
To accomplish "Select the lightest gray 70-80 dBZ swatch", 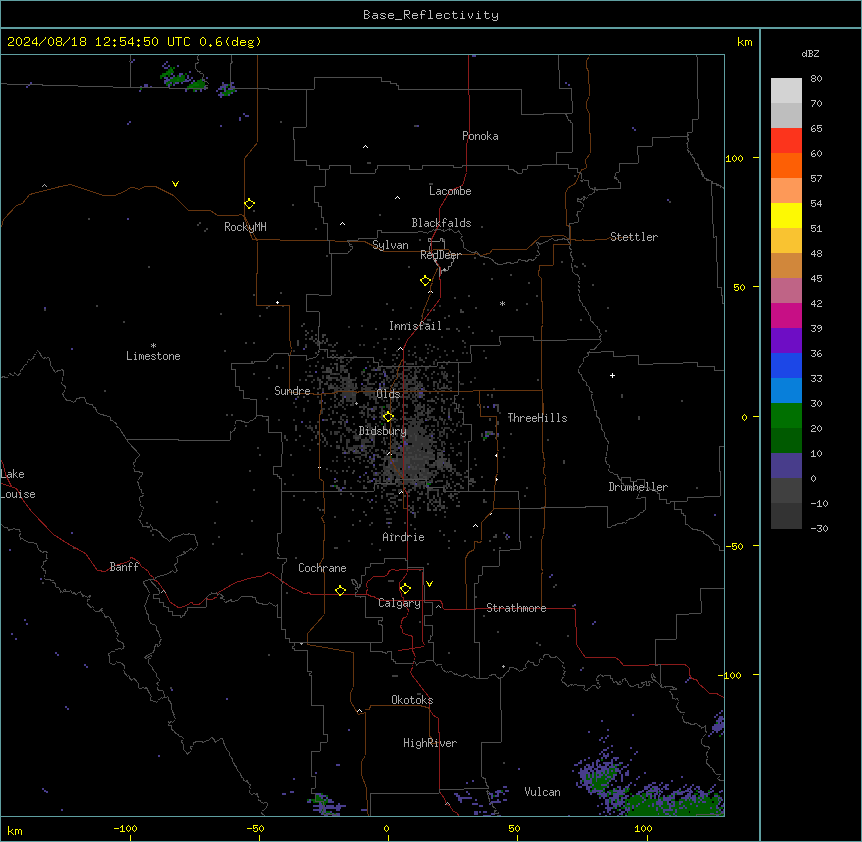I will pos(786,91).
